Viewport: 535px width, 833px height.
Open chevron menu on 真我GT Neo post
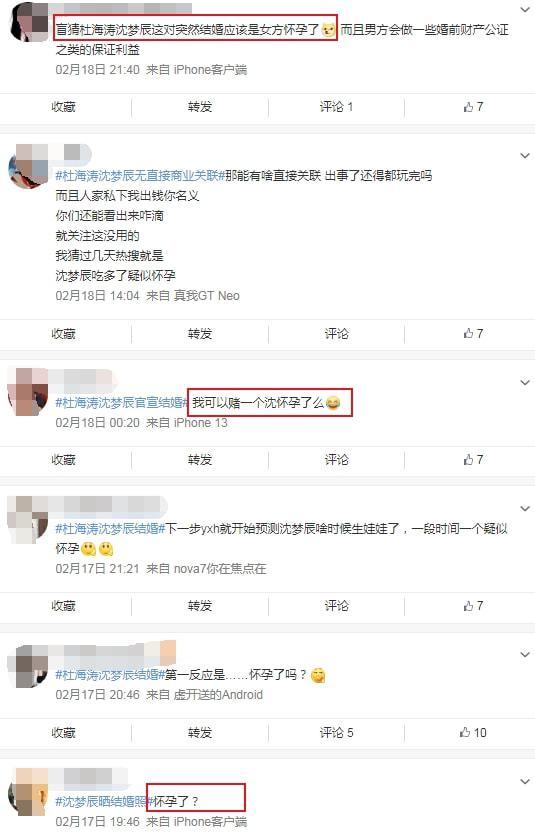(525, 156)
